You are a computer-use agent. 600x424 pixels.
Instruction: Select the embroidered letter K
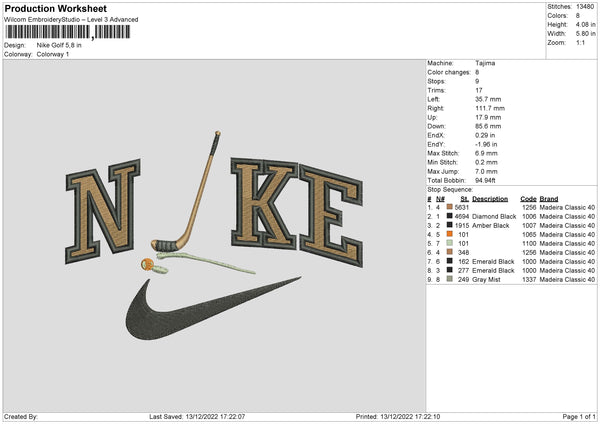tap(264, 203)
